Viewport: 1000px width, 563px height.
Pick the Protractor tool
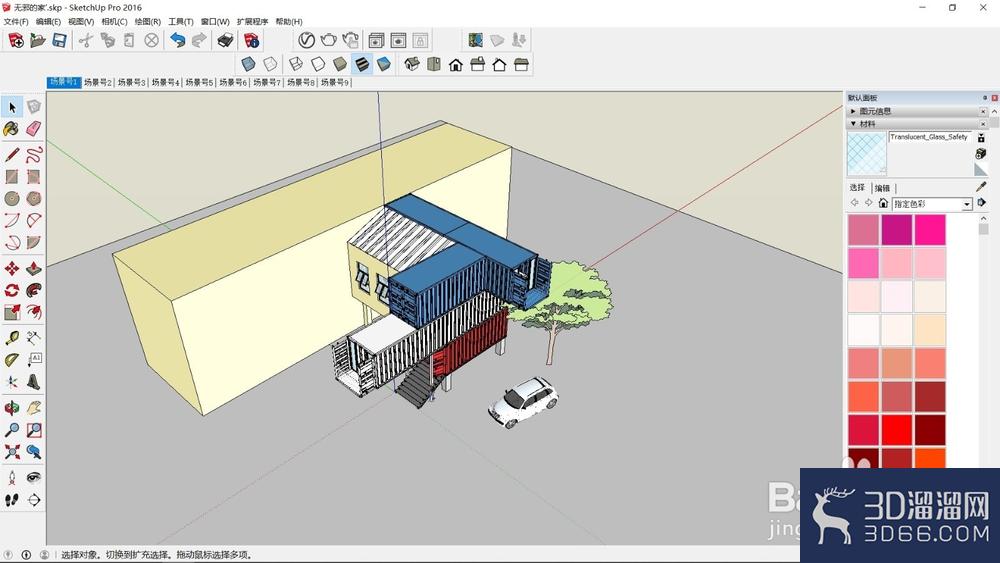(x=11, y=360)
